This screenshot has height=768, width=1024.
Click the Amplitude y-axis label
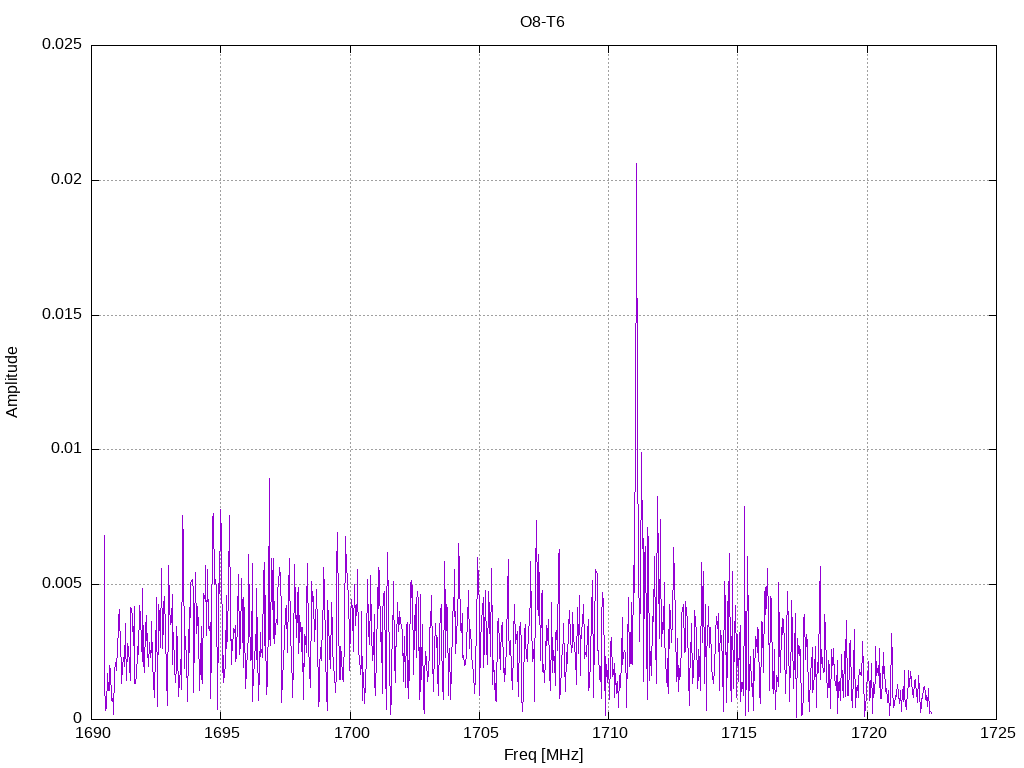[12, 381]
